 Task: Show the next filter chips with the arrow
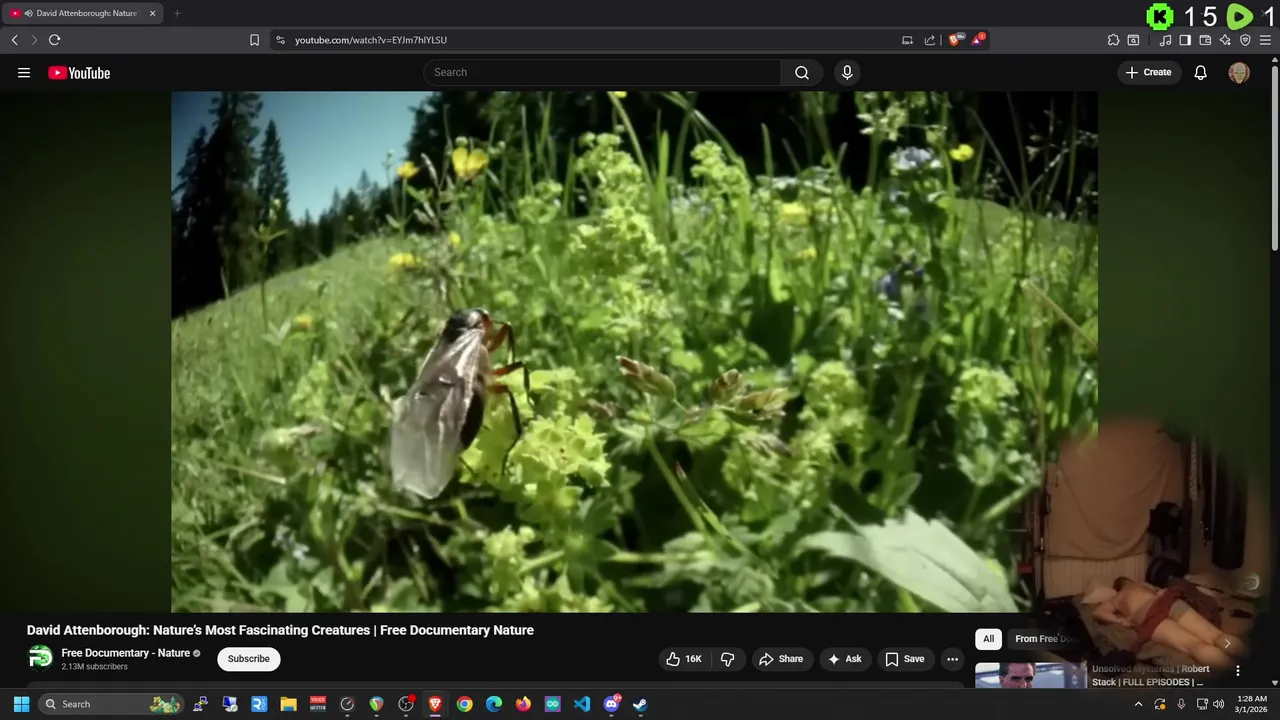1227,643
